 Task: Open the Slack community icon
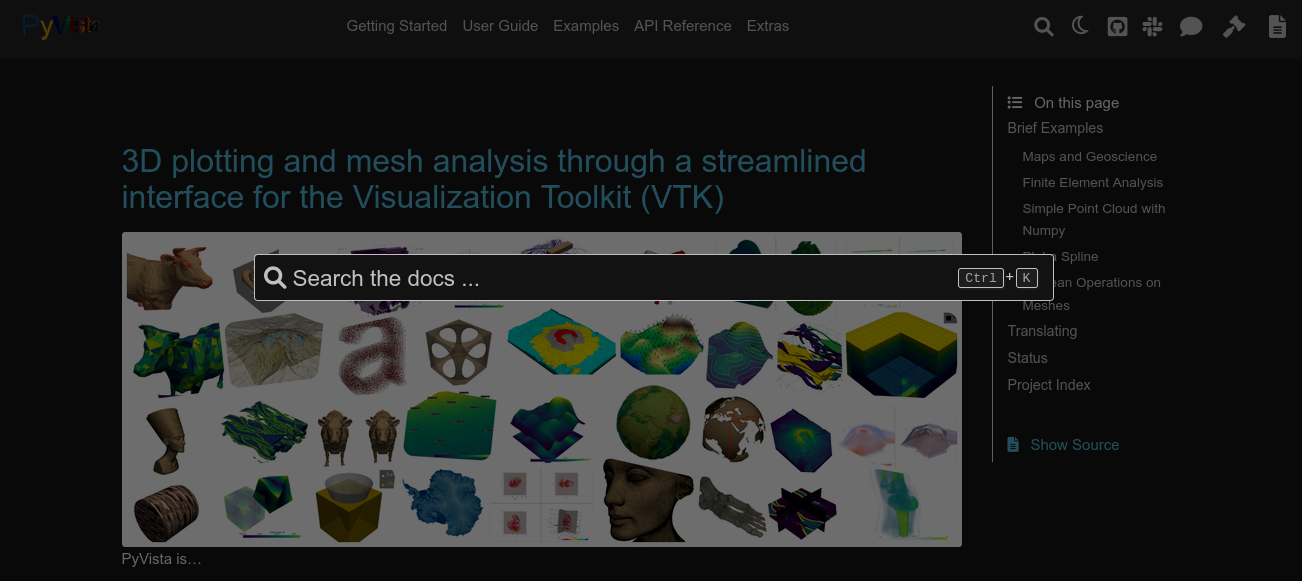tap(1152, 26)
